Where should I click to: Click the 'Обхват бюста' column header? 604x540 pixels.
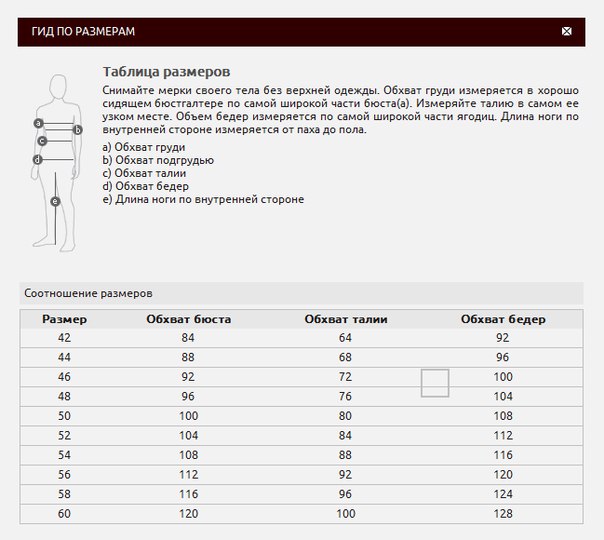(188, 319)
